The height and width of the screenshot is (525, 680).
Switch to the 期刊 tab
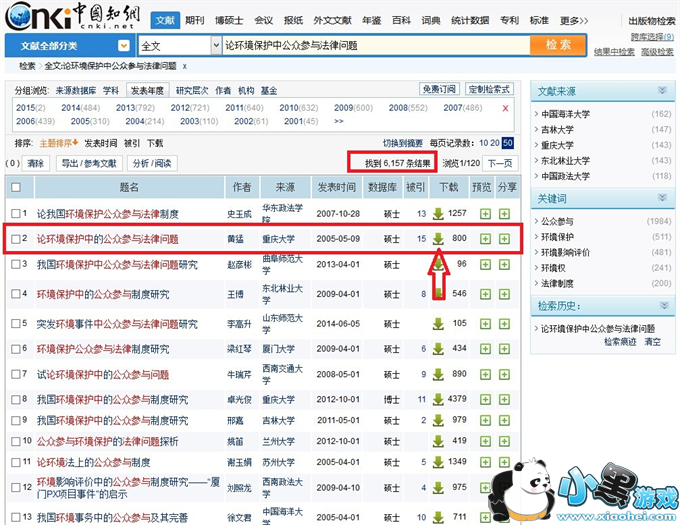coord(194,20)
